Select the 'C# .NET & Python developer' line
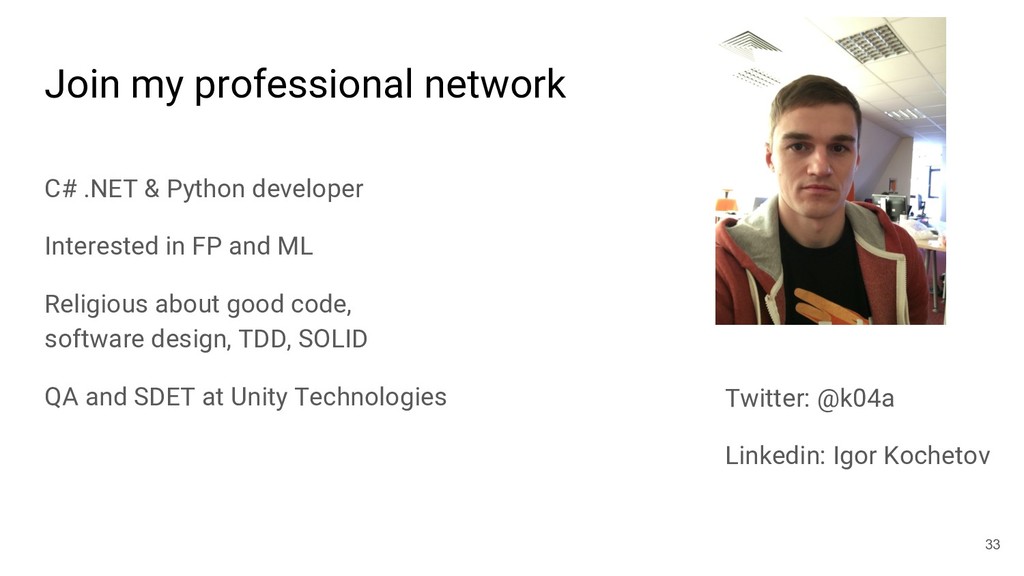1024x576 pixels. 203,188
